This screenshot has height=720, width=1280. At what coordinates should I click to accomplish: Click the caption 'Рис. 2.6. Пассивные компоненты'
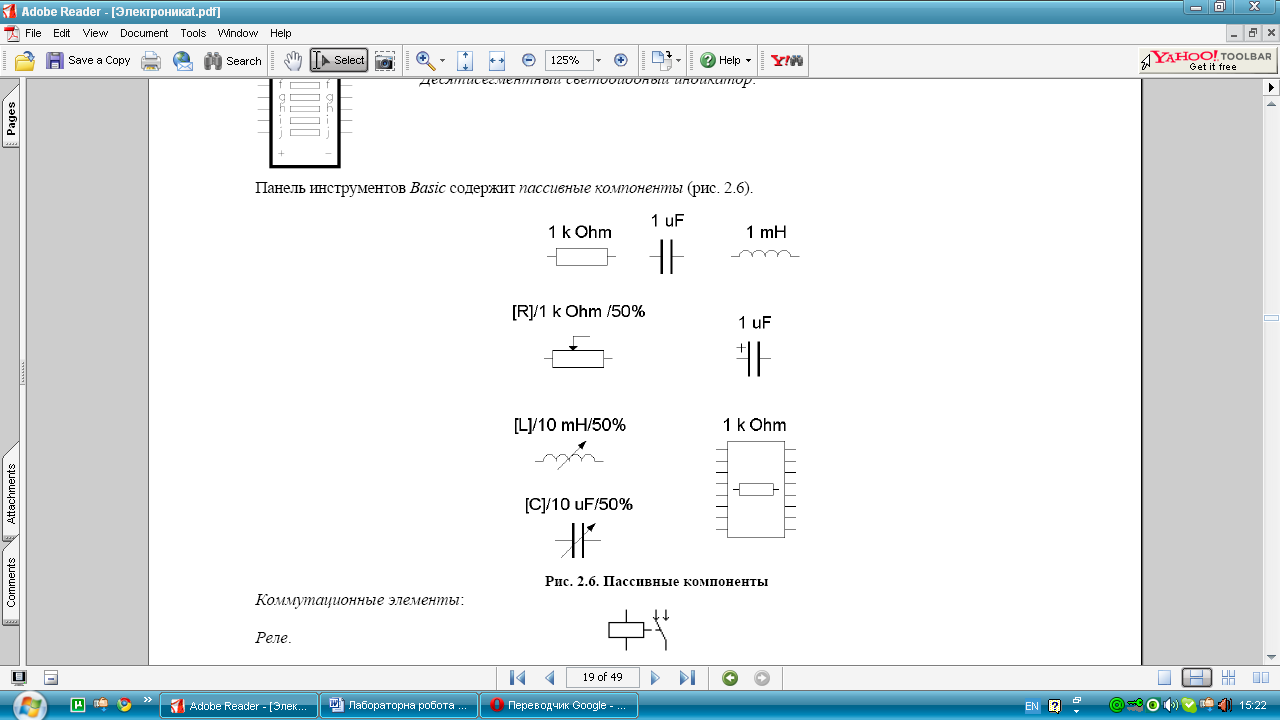pyautogui.click(x=657, y=581)
